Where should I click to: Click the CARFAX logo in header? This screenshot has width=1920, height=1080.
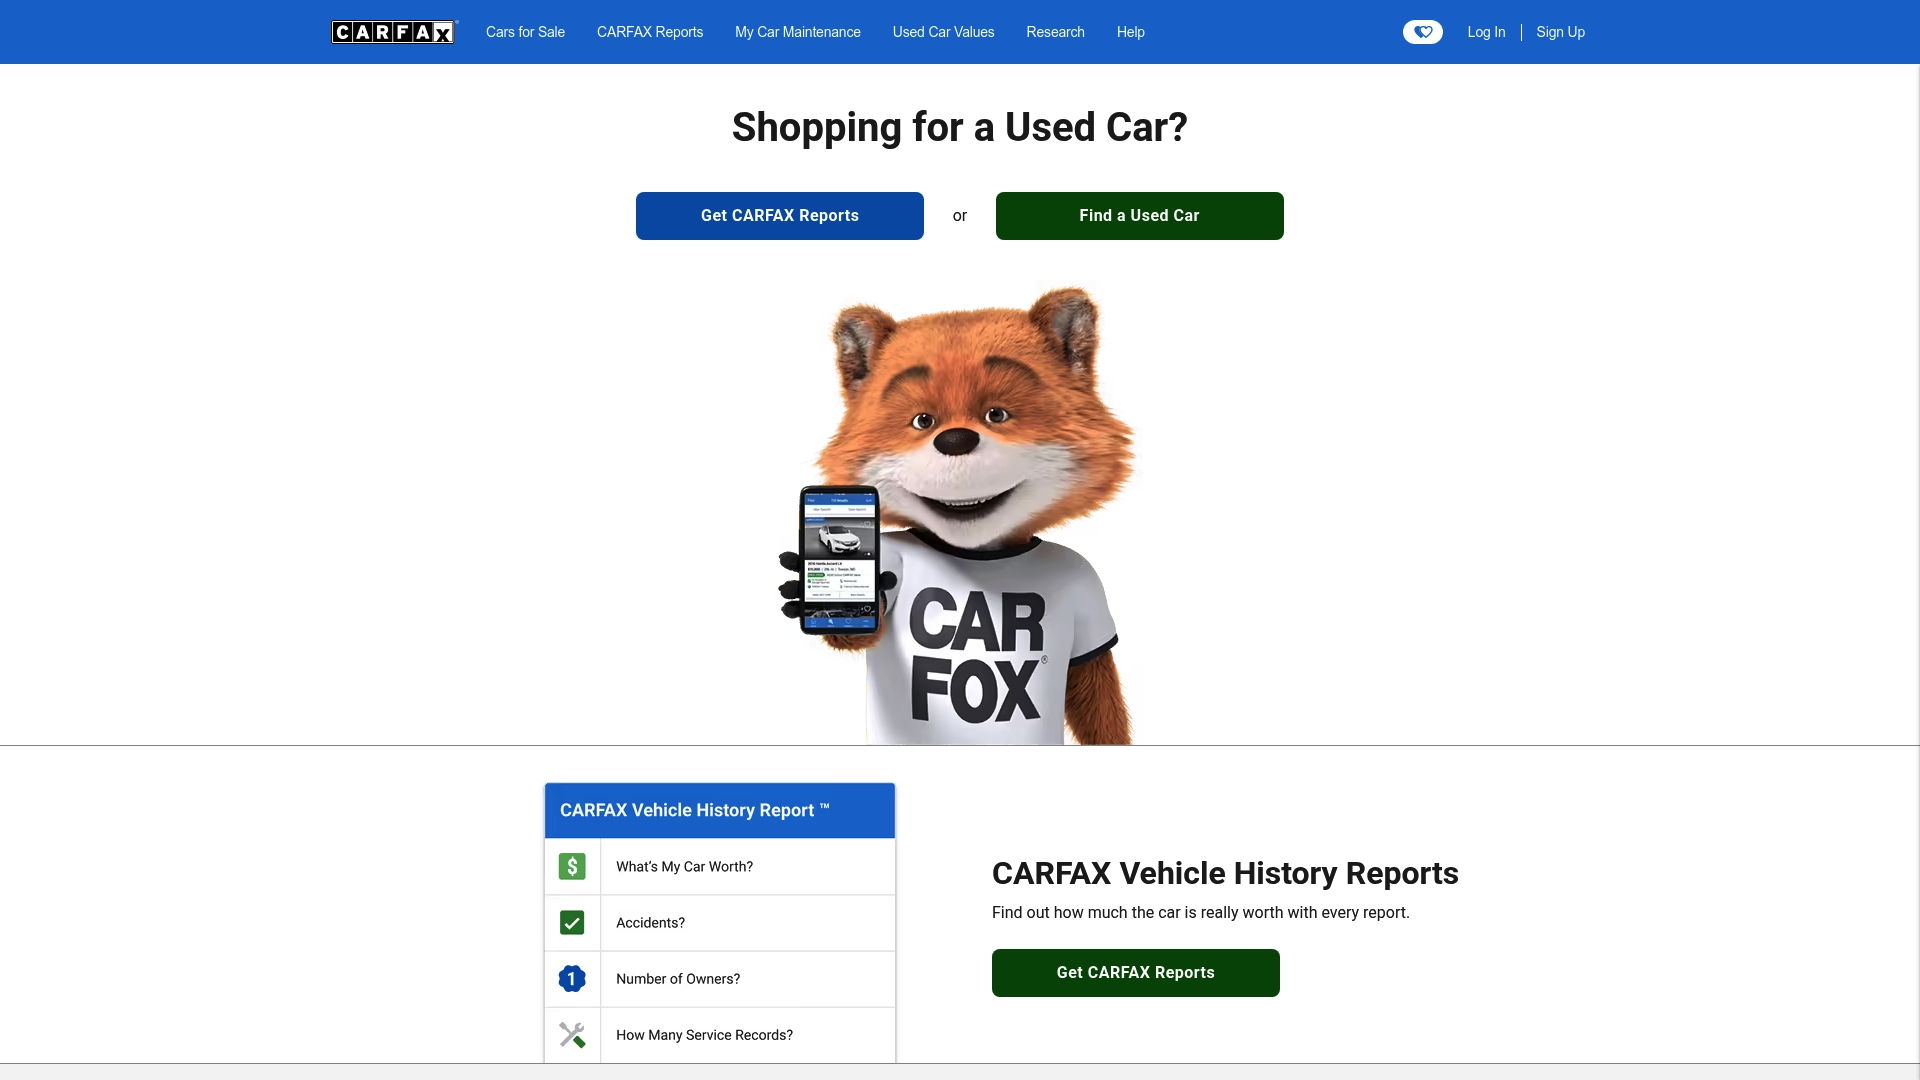(394, 32)
